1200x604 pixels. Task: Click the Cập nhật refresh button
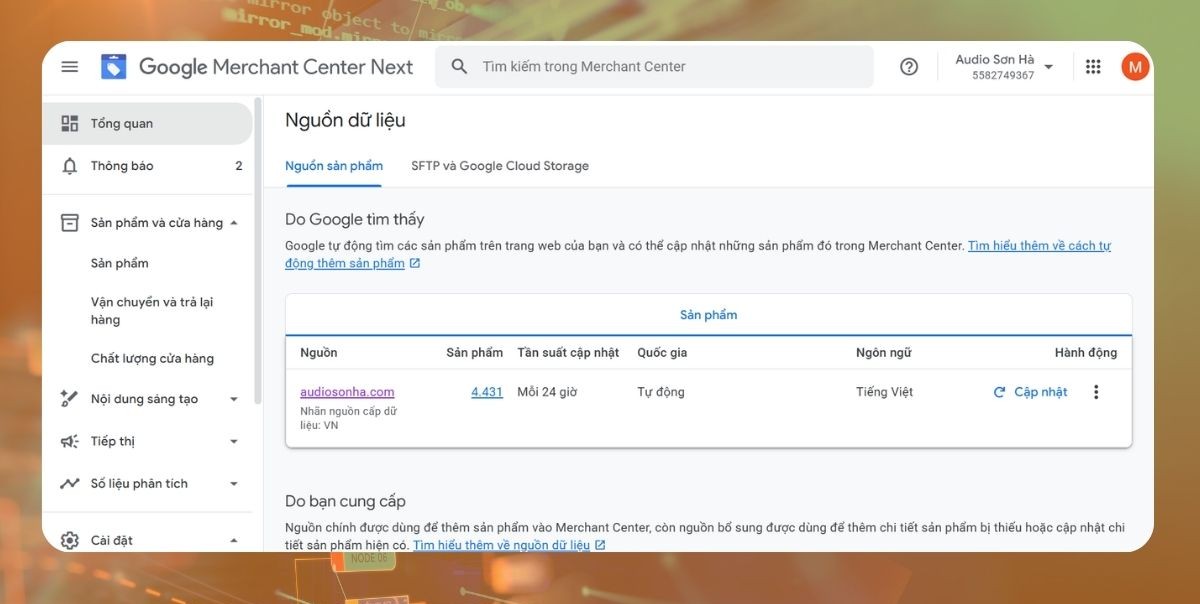click(x=1030, y=392)
